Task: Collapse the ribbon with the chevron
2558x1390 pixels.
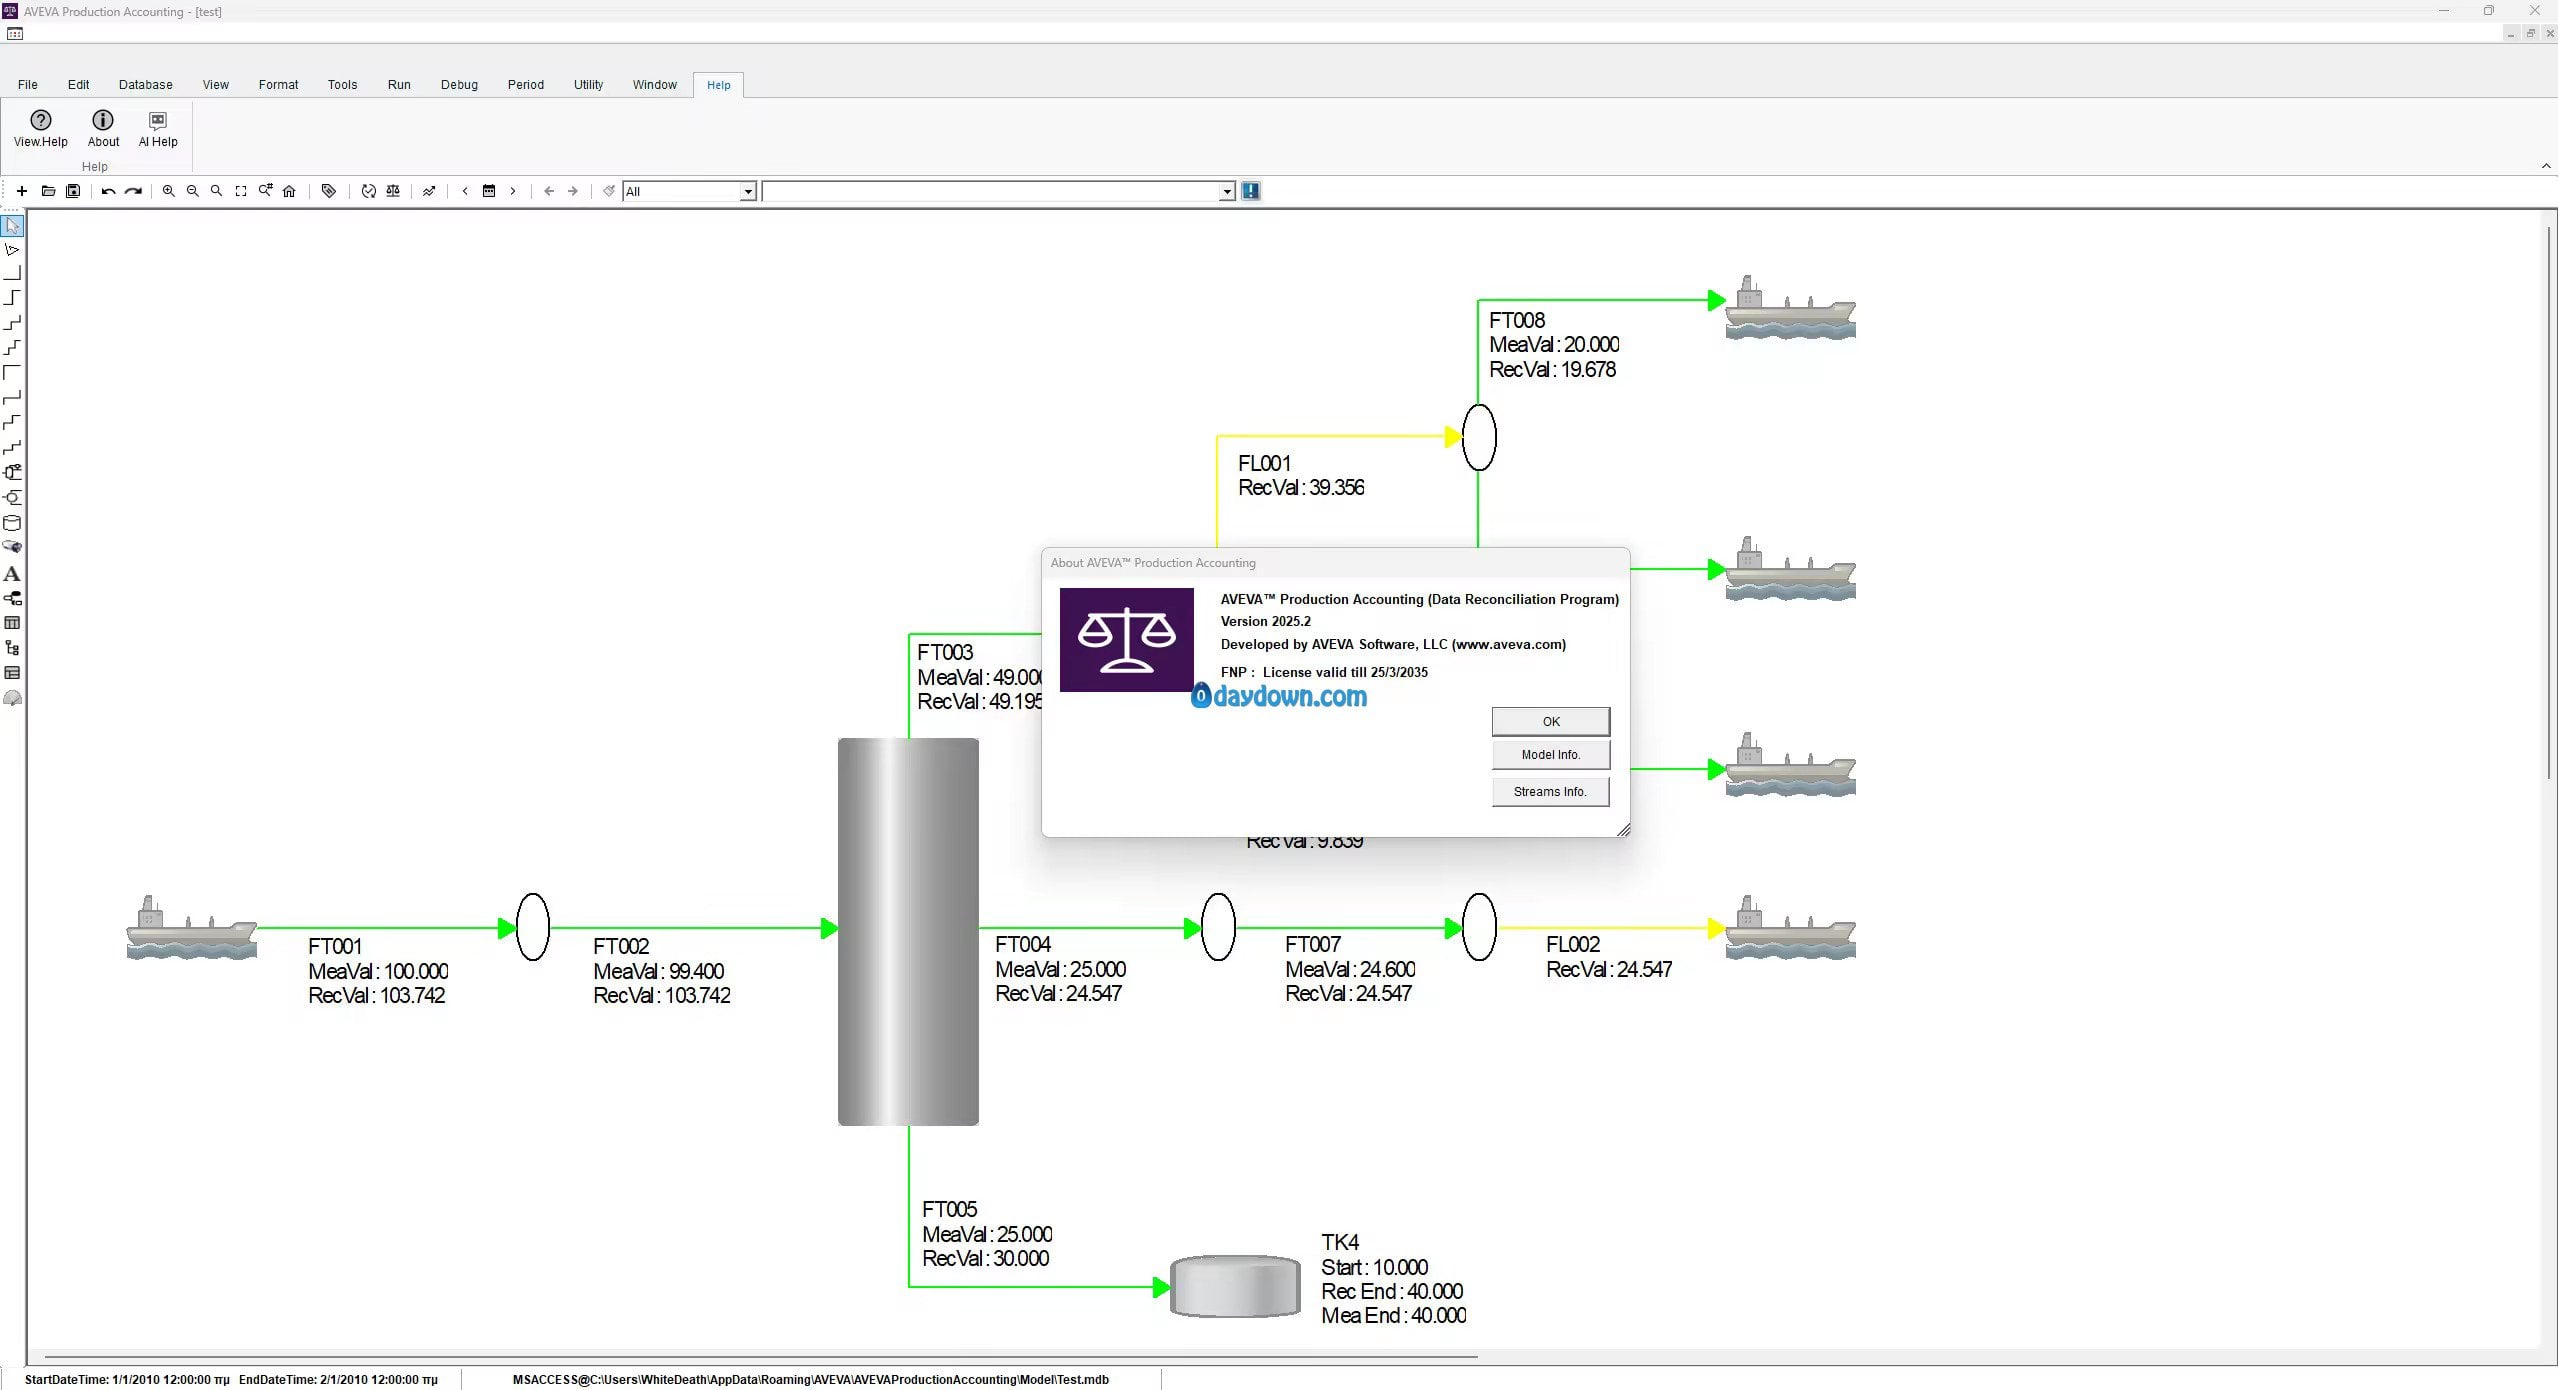Action: coord(2545,166)
